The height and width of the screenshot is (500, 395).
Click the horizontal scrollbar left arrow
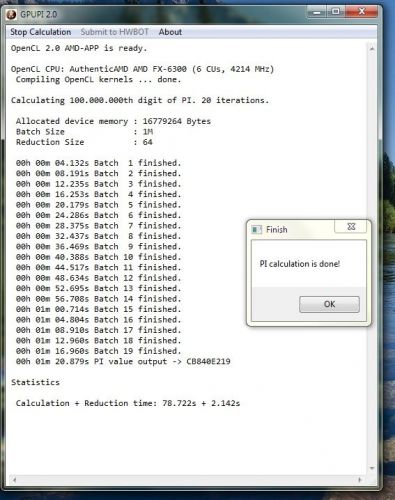click(x=14, y=480)
